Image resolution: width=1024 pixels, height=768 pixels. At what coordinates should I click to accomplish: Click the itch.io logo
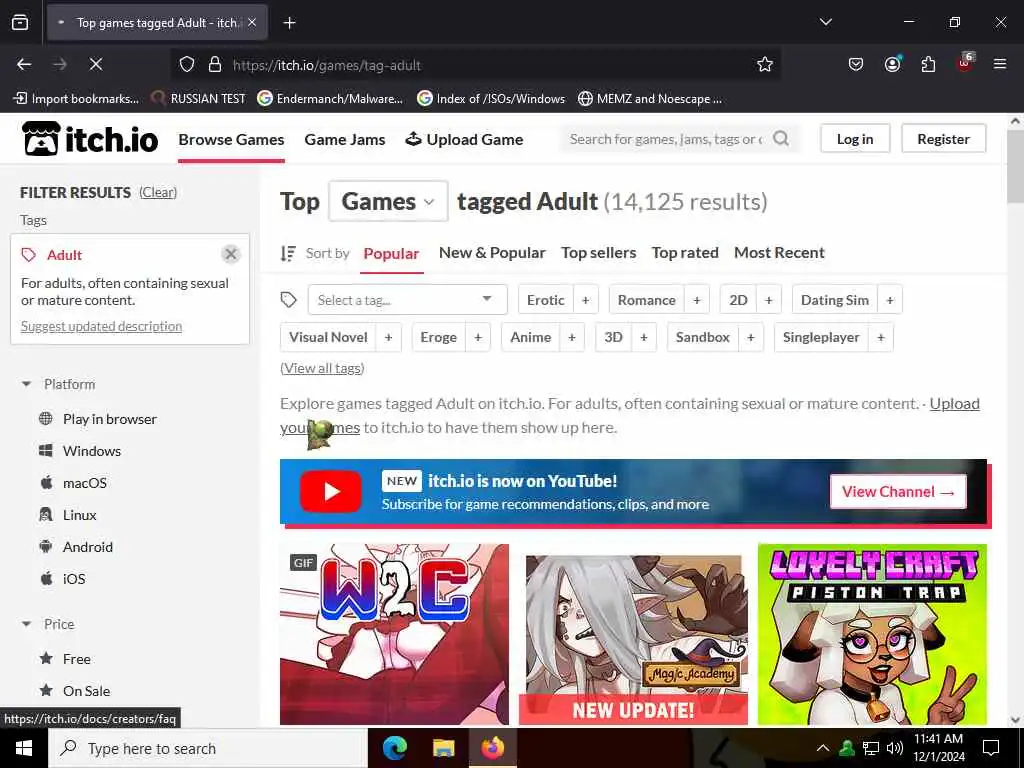pyautogui.click(x=89, y=138)
